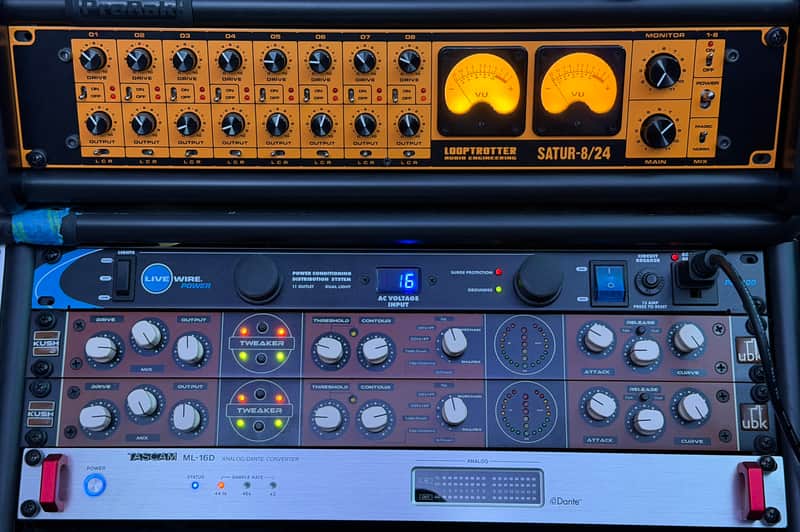The image size is (800, 532).
Task: Click the left pull-out light knob on Live Wire
Action: point(257,279)
